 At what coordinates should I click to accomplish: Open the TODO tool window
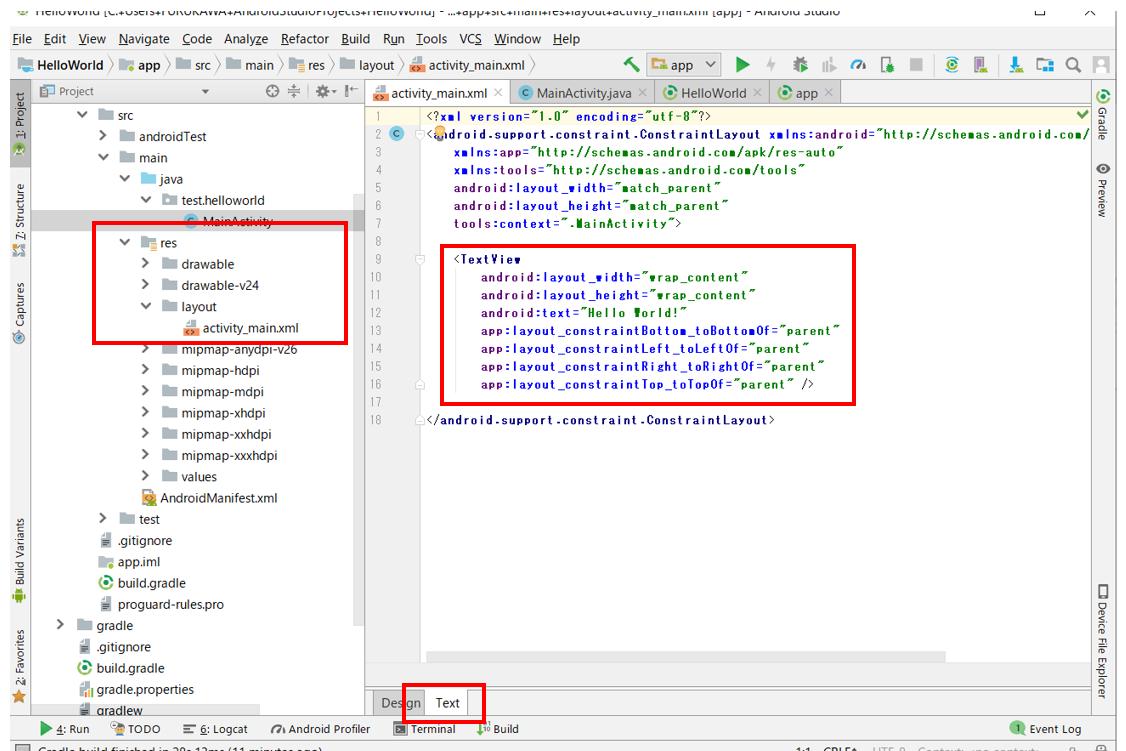tap(136, 729)
